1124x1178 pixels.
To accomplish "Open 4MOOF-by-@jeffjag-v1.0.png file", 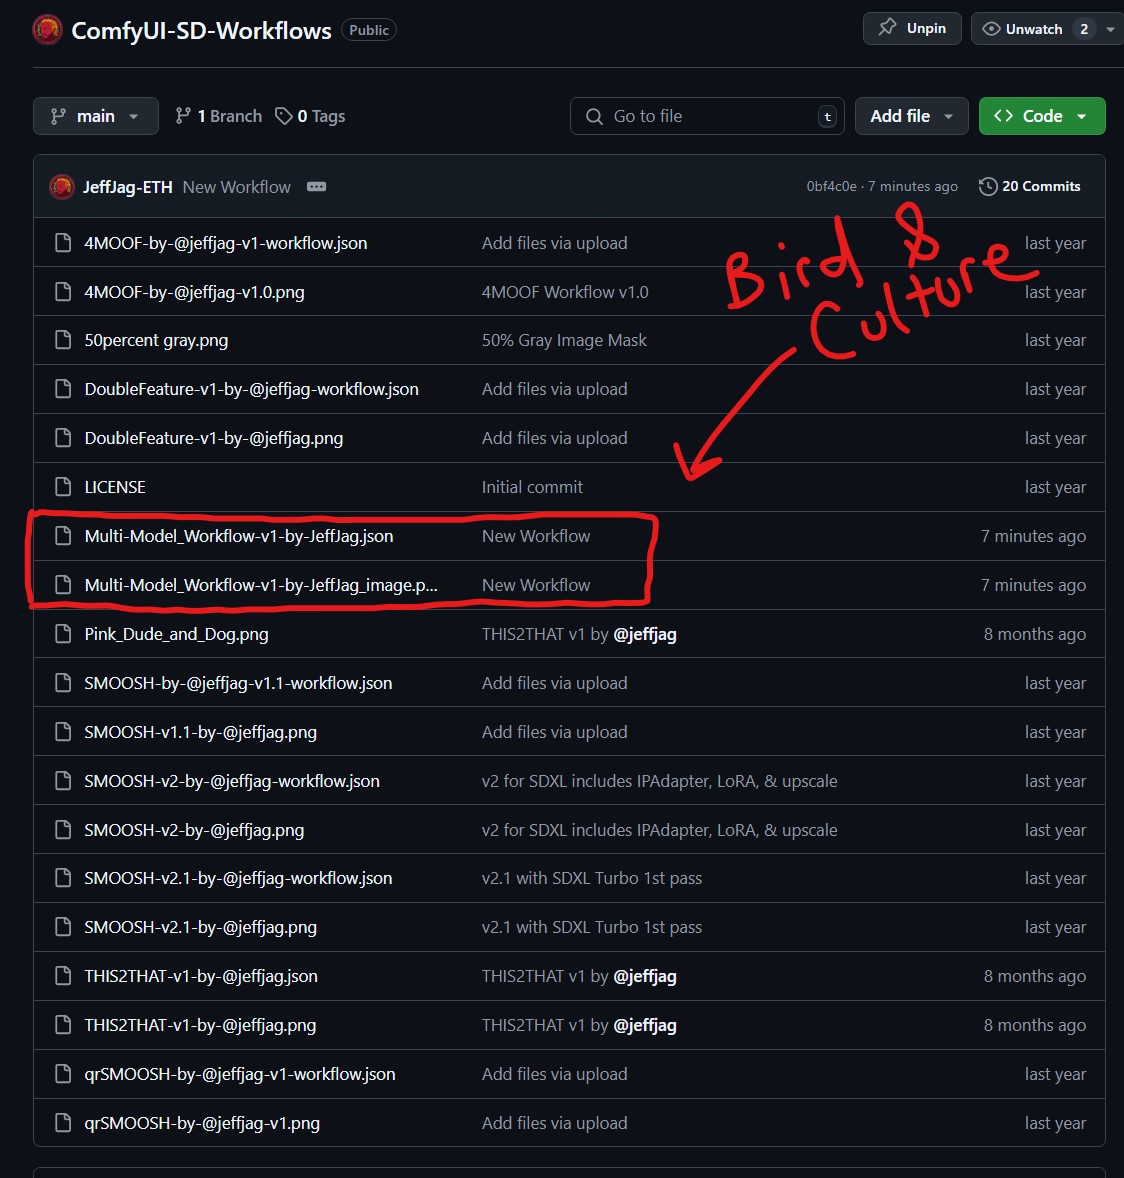I will point(194,291).
